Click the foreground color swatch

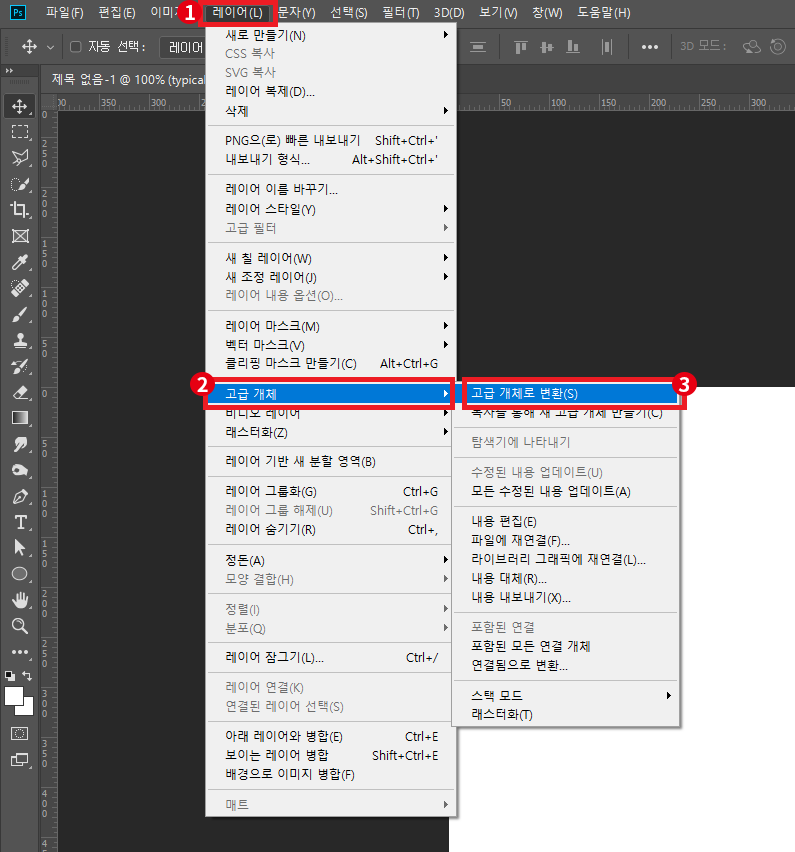pyautogui.click(x=14, y=696)
